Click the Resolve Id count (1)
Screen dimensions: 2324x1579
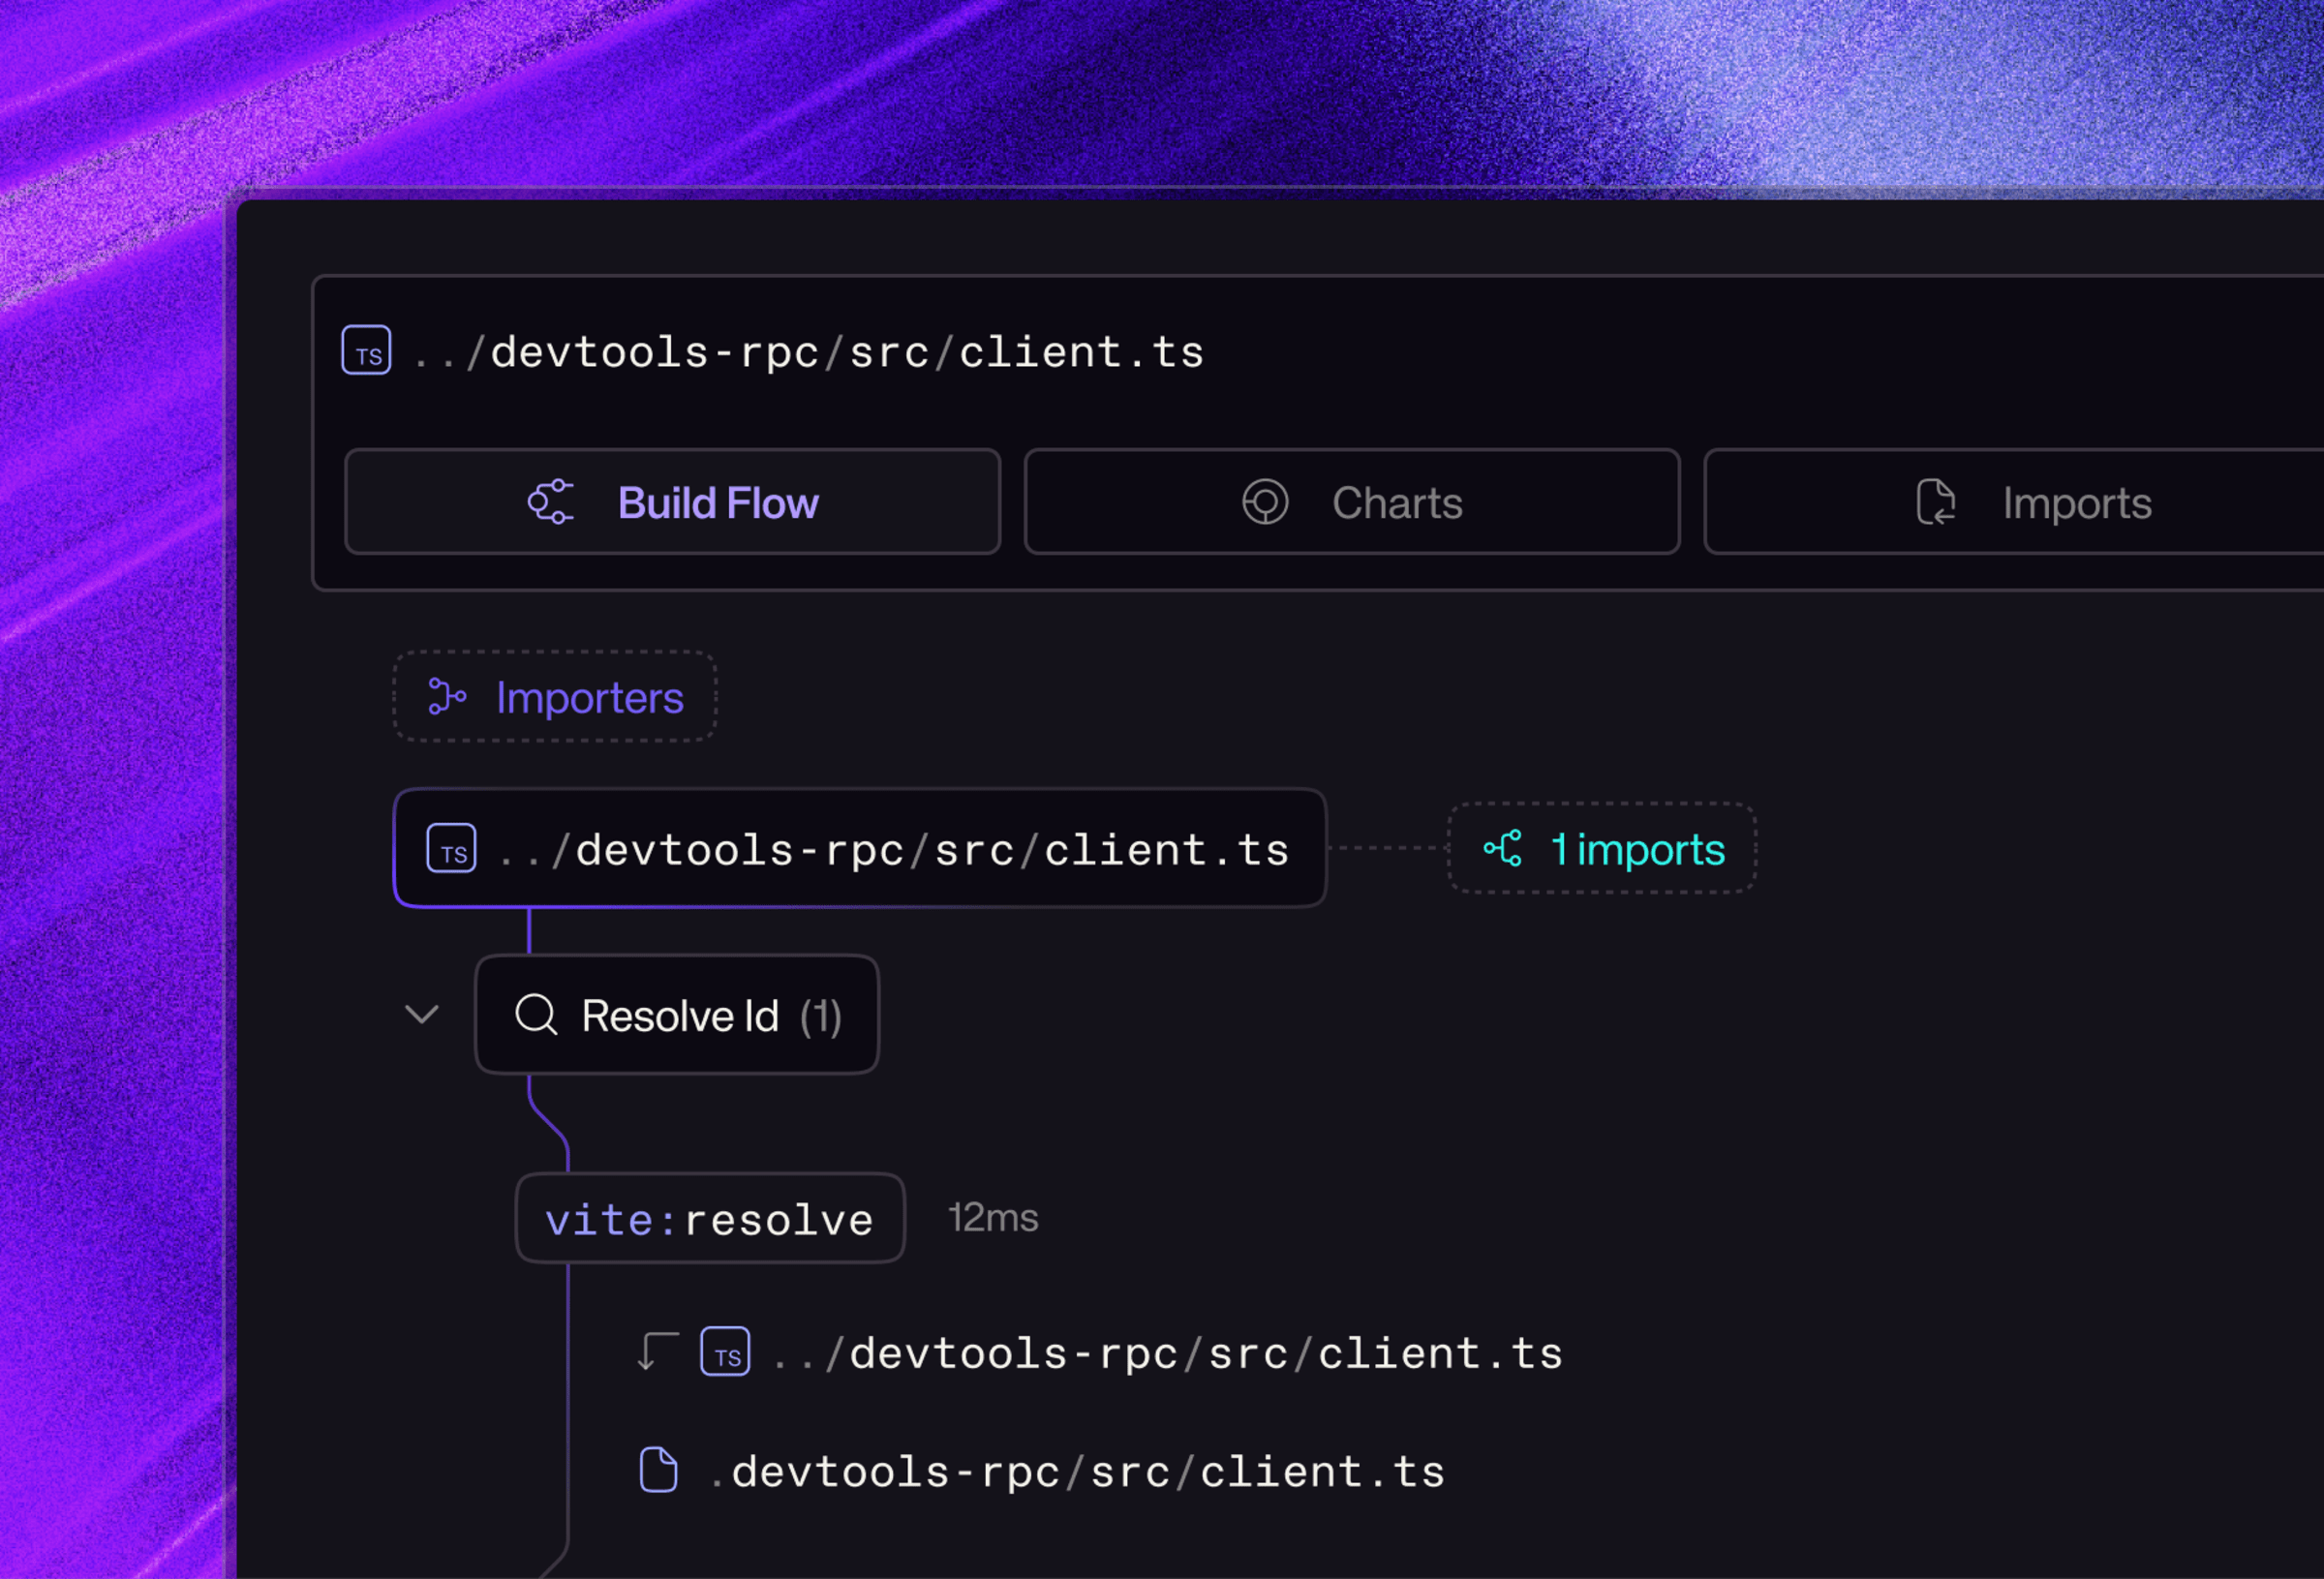click(821, 1016)
